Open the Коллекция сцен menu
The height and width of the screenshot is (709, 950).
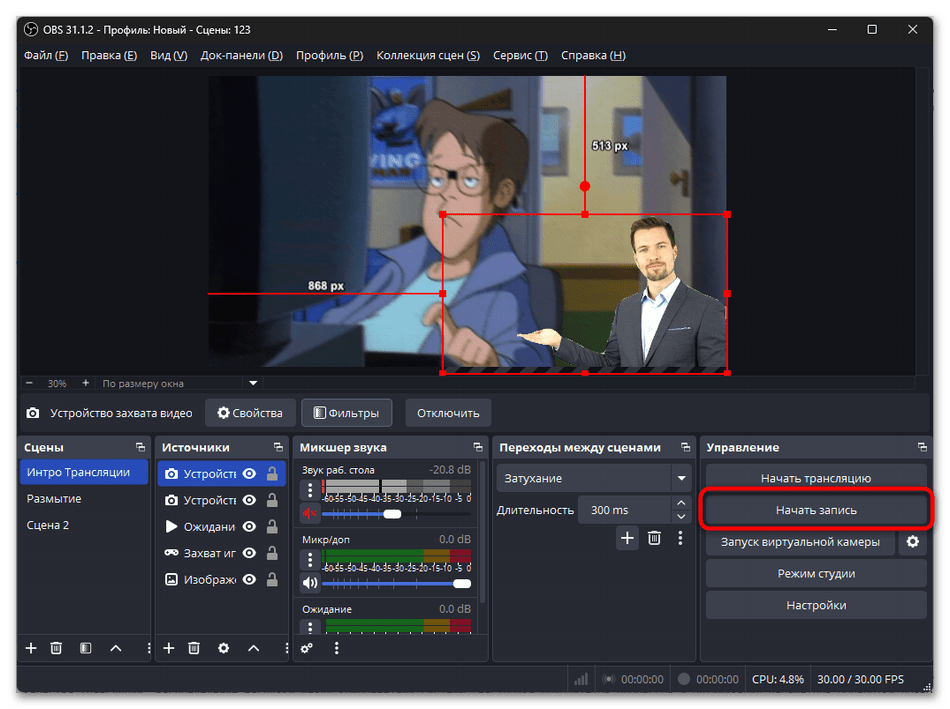[428, 55]
